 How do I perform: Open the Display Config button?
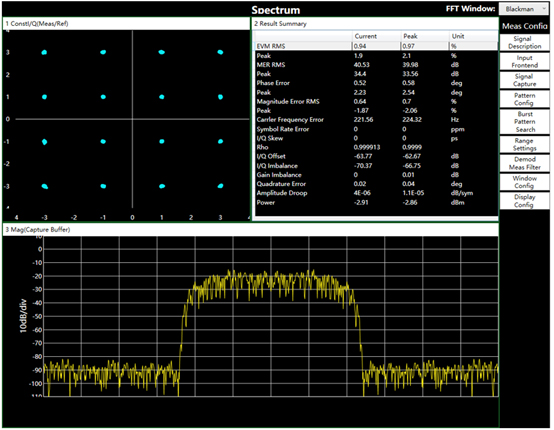[524, 201]
